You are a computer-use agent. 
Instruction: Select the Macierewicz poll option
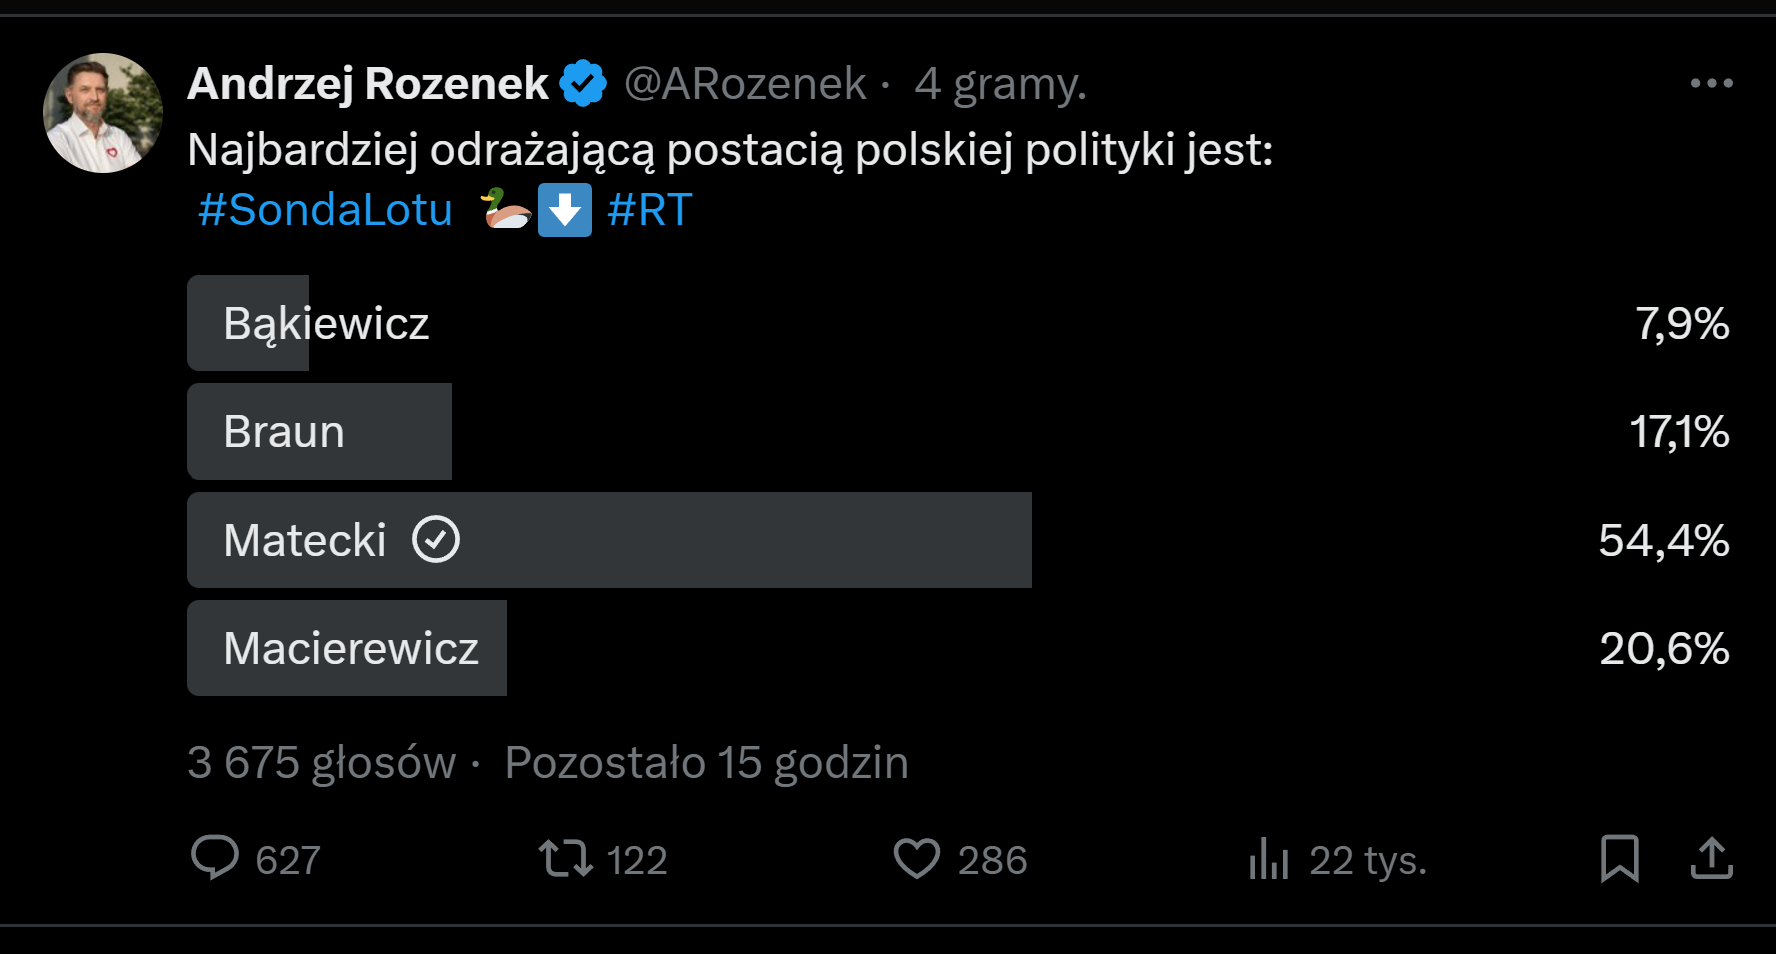(x=351, y=648)
